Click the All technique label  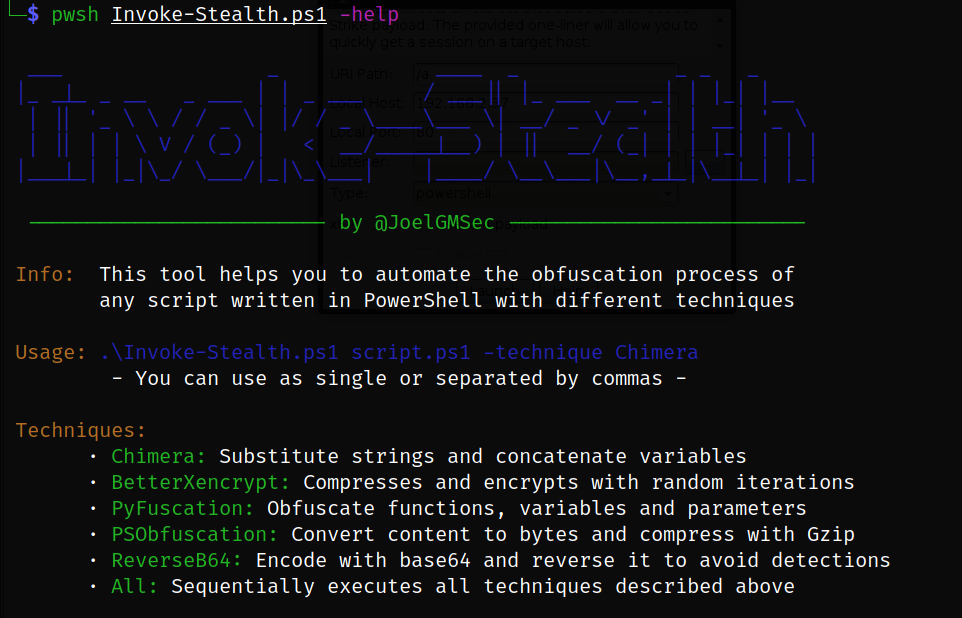point(135,587)
